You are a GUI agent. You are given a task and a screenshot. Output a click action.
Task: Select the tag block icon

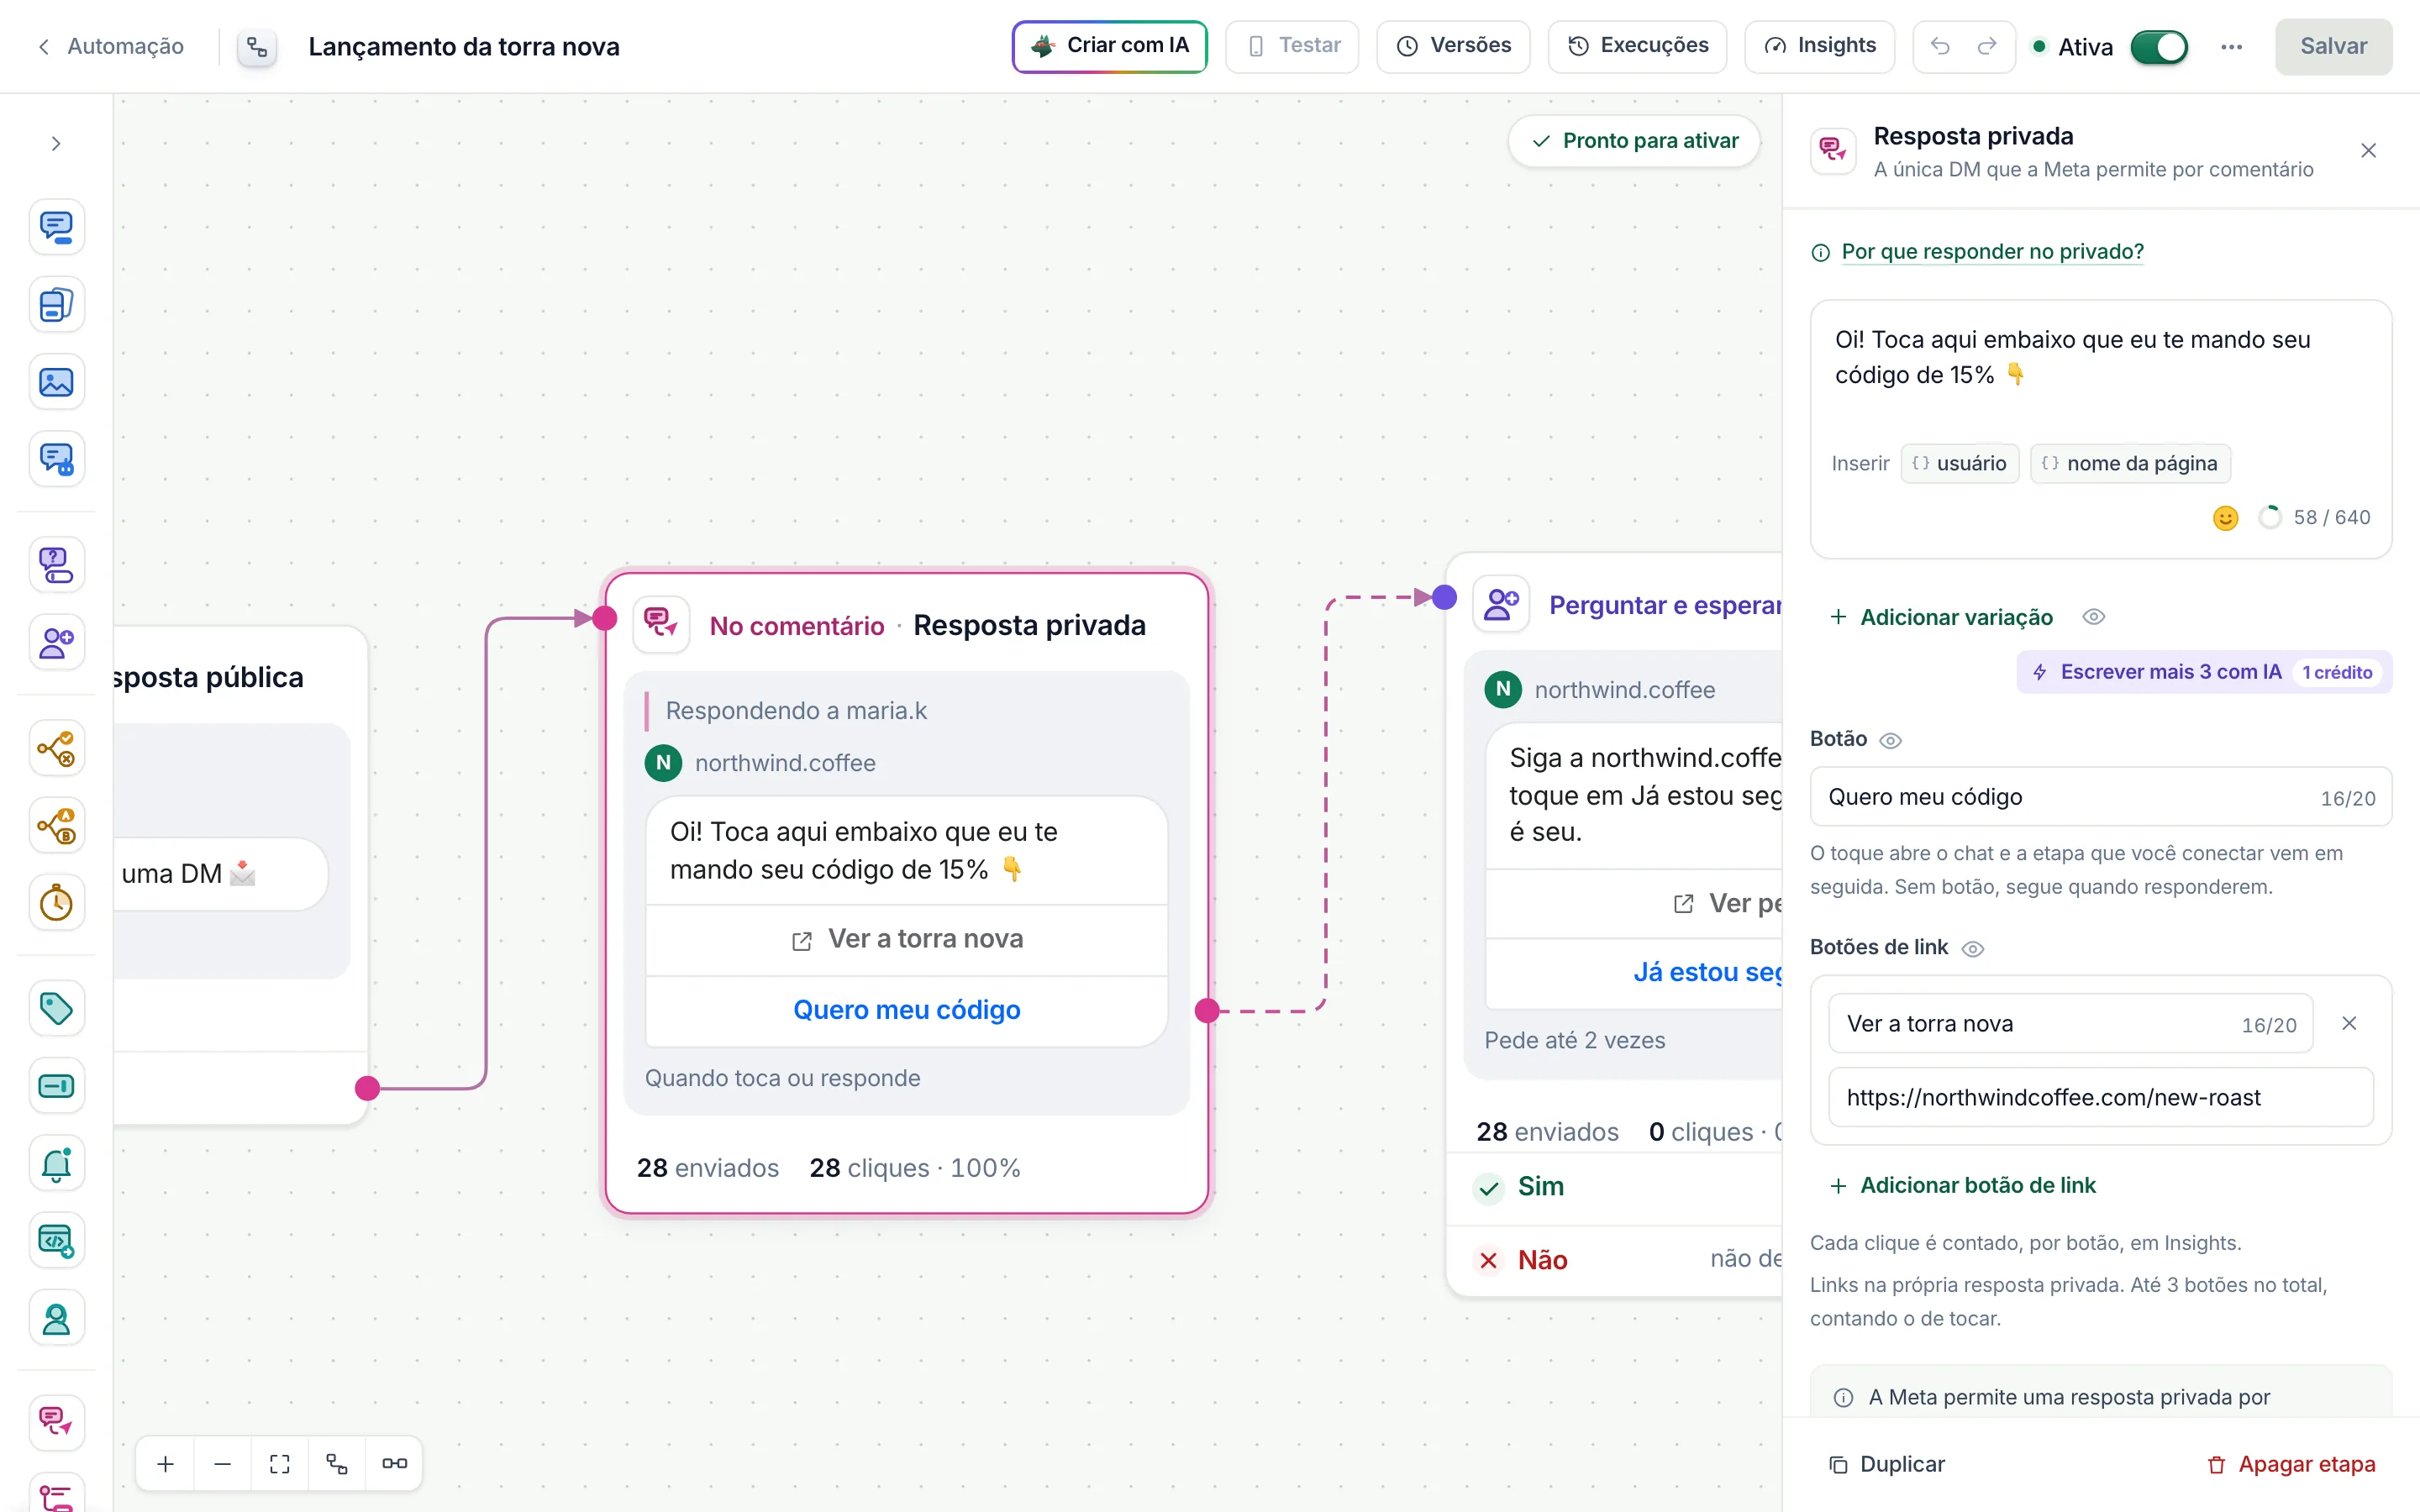pos(56,1008)
